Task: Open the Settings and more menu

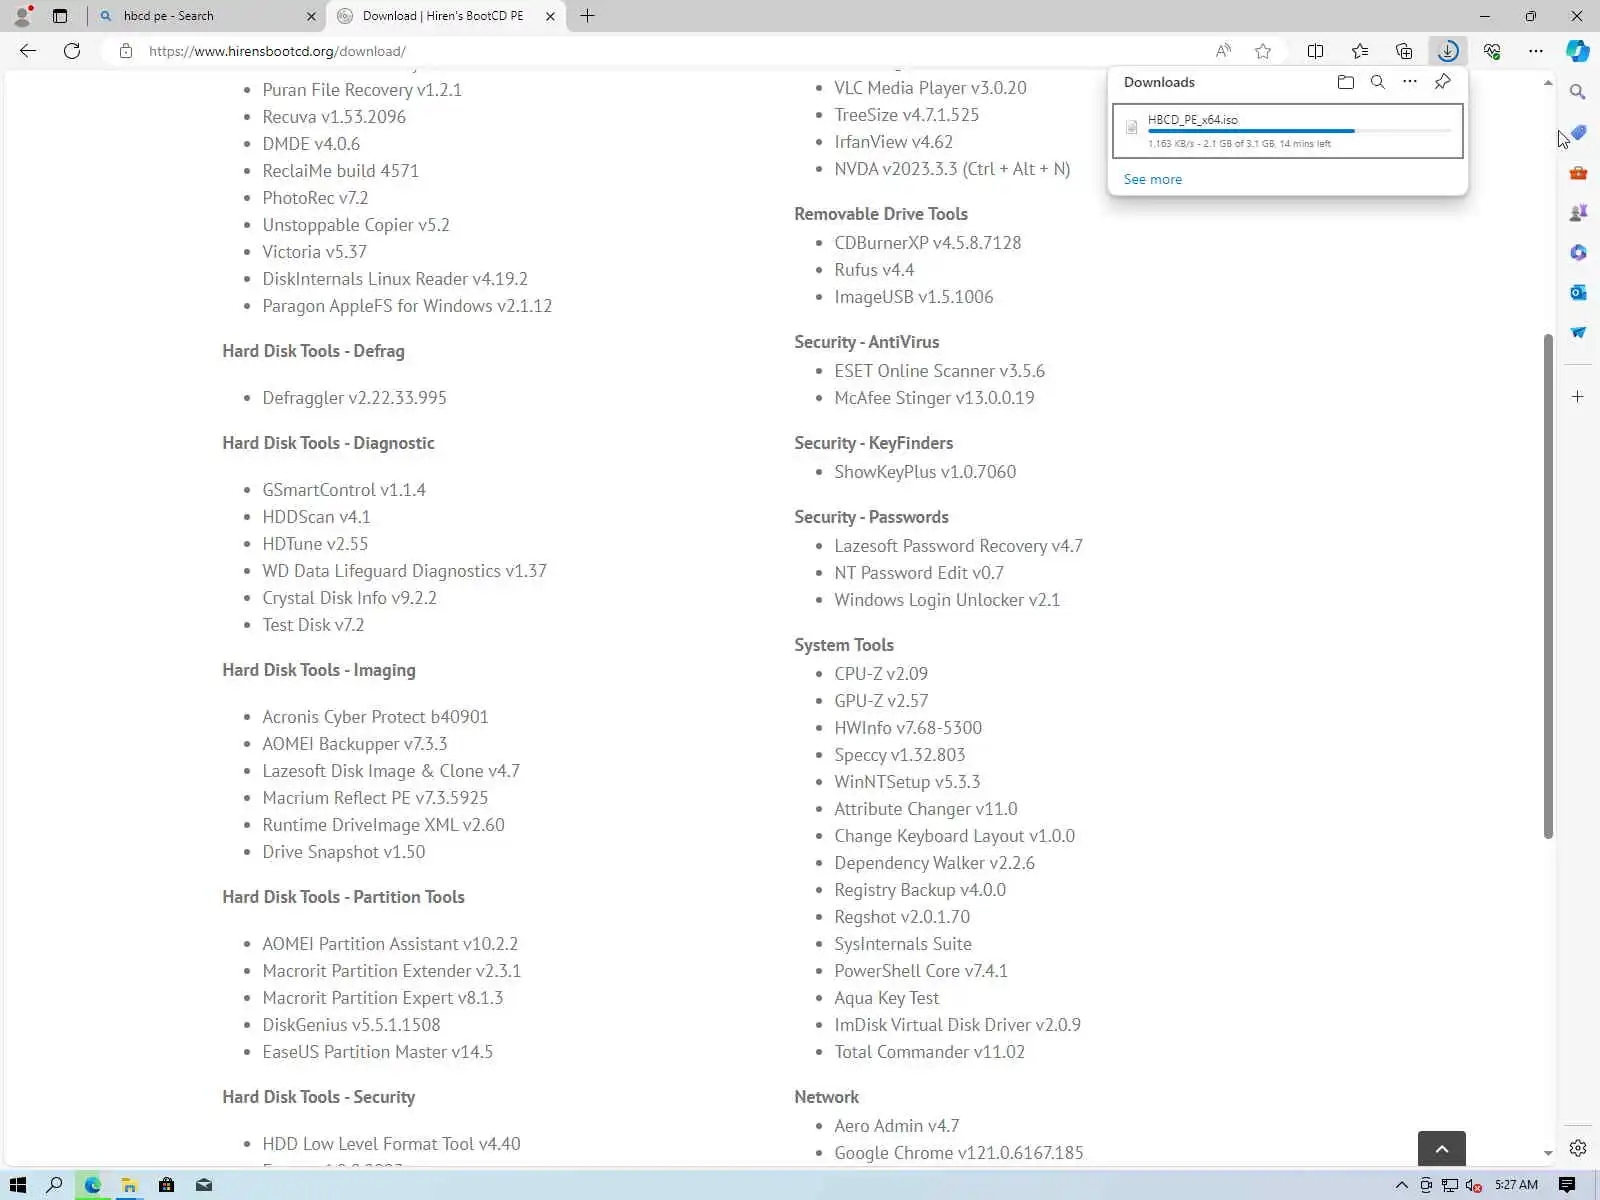Action: 1536,51
